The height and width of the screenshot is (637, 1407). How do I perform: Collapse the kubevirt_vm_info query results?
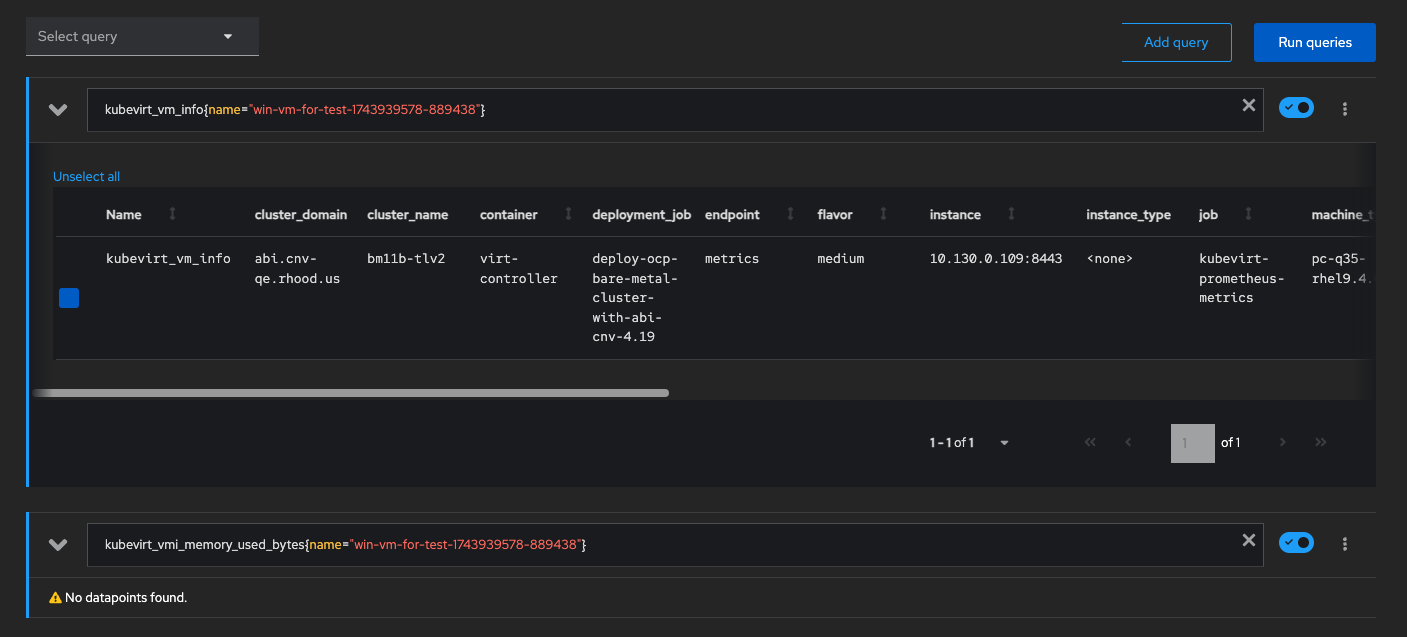tap(58, 110)
